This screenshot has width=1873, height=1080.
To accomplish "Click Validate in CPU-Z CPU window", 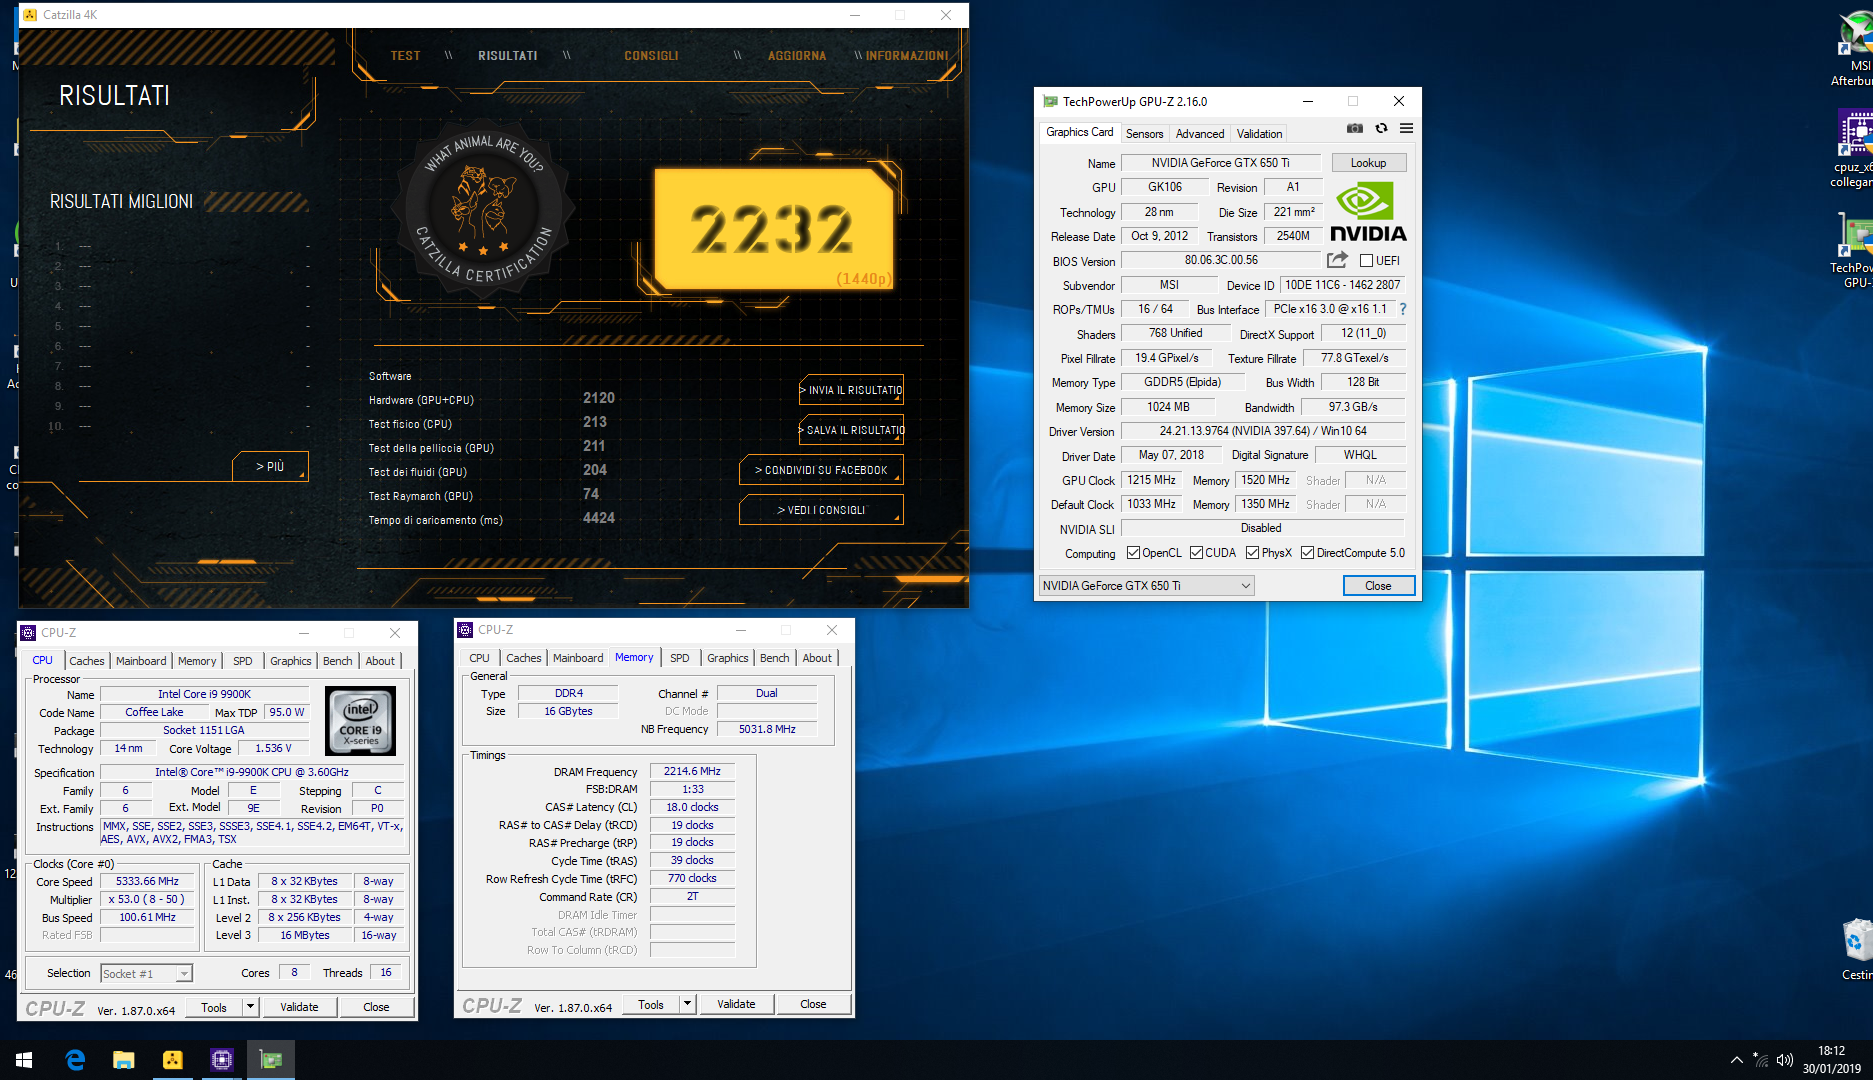I will [x=299, y=1007].
